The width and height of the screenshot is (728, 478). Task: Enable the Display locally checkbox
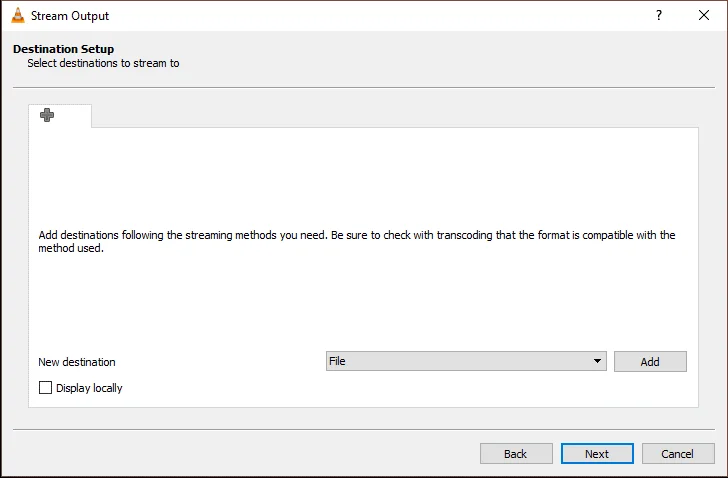pyautogui.click(x=45, y=388)
